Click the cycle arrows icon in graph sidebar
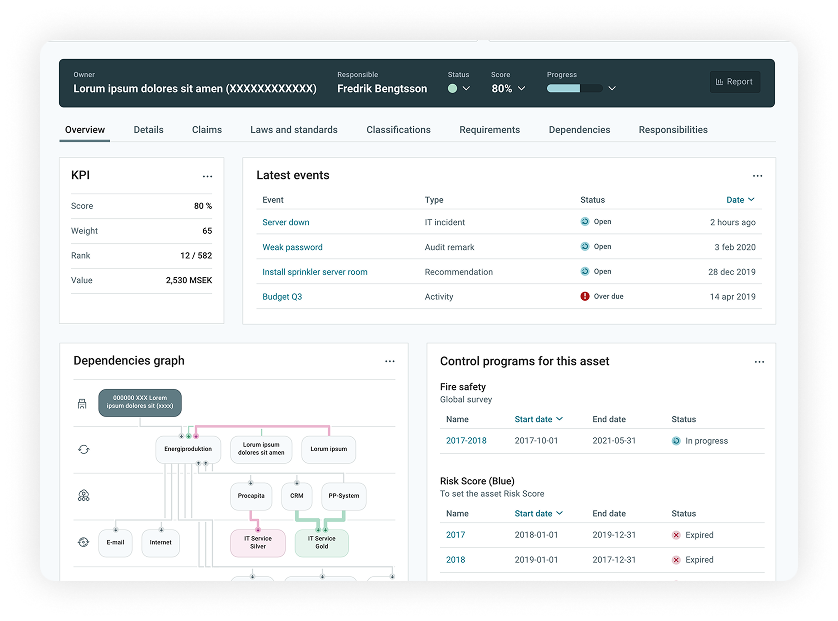Image resolution: width=838 pixels, height=621 pixels. 84,449
